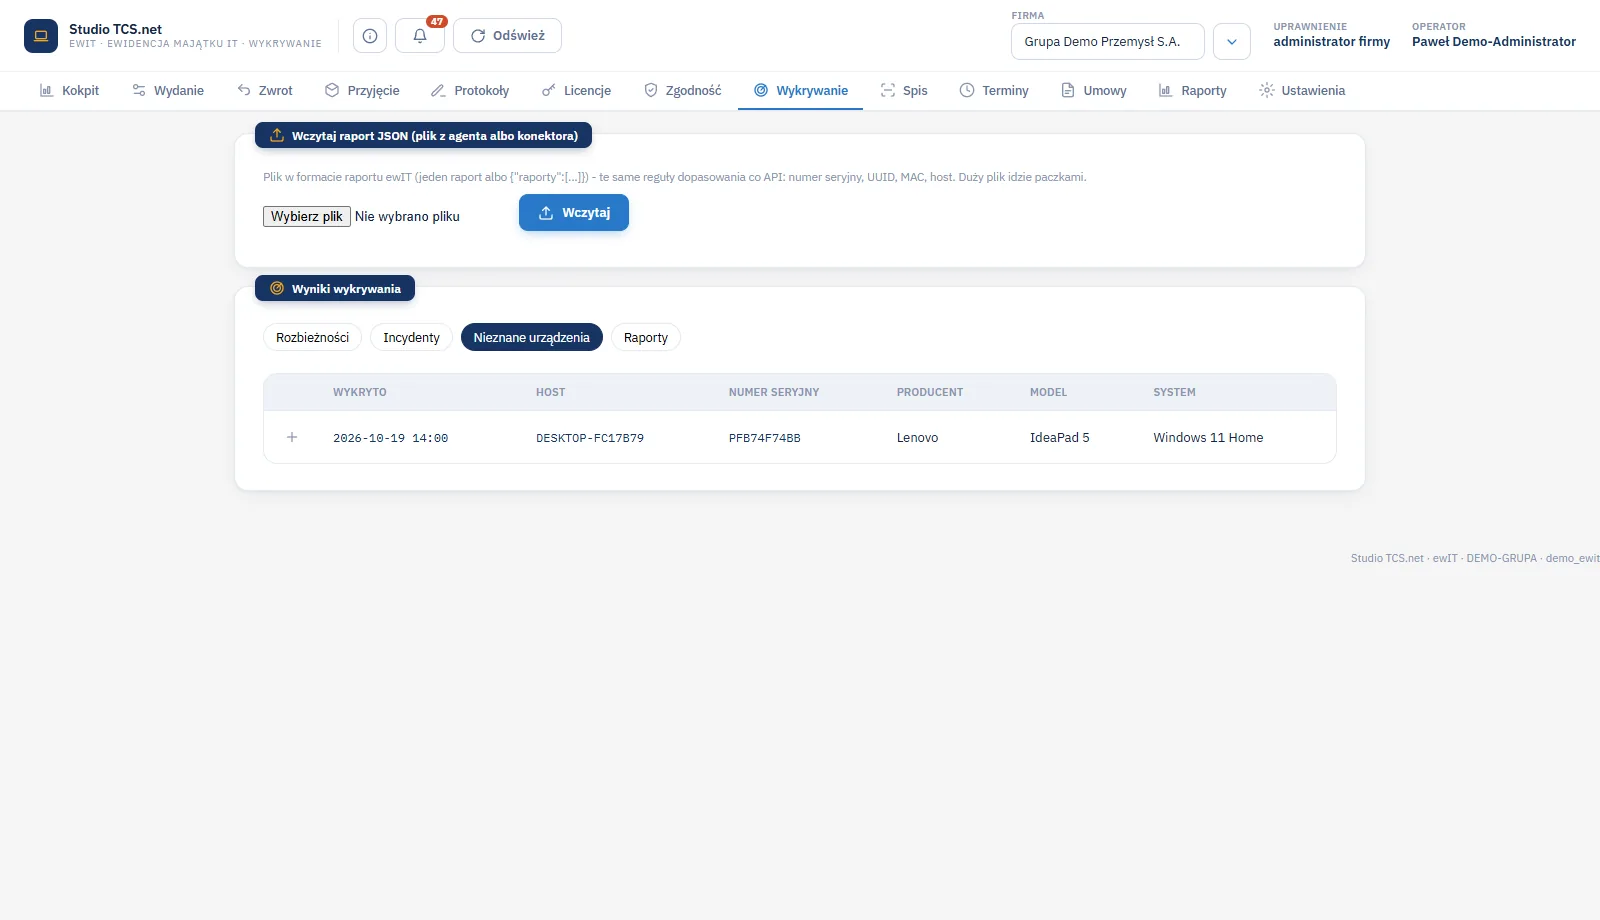The image size is (1600, 920).
Task: Go to the Terminy tab
Action: [x=994, y=91]
